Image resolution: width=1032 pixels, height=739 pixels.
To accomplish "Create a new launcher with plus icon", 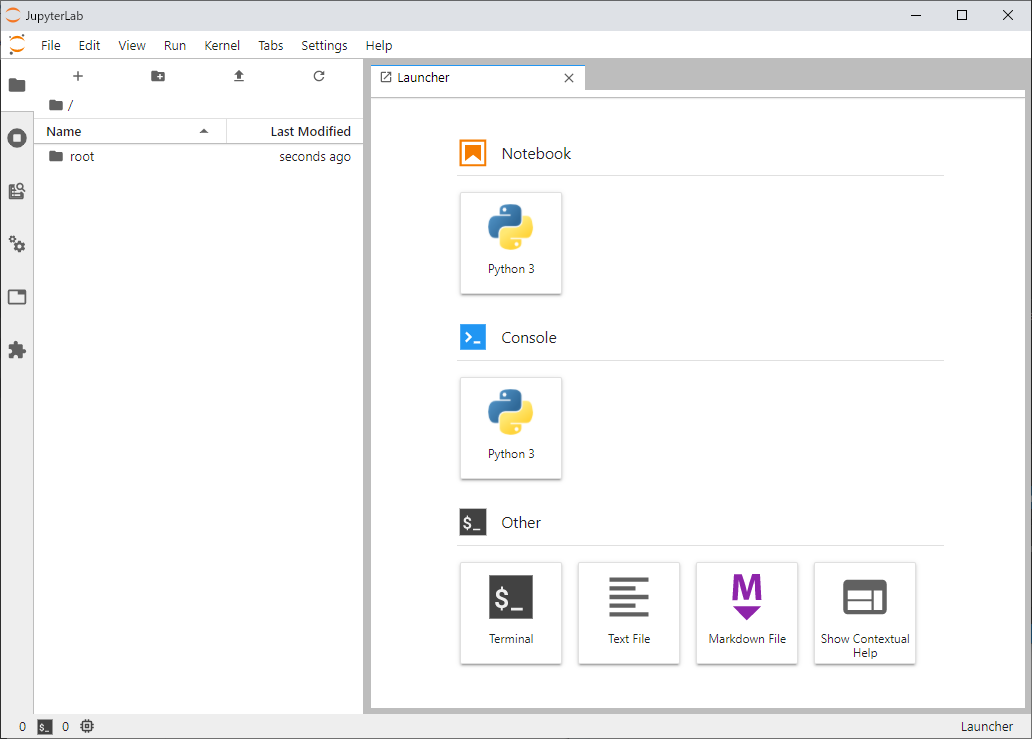I will coord(78,76).
